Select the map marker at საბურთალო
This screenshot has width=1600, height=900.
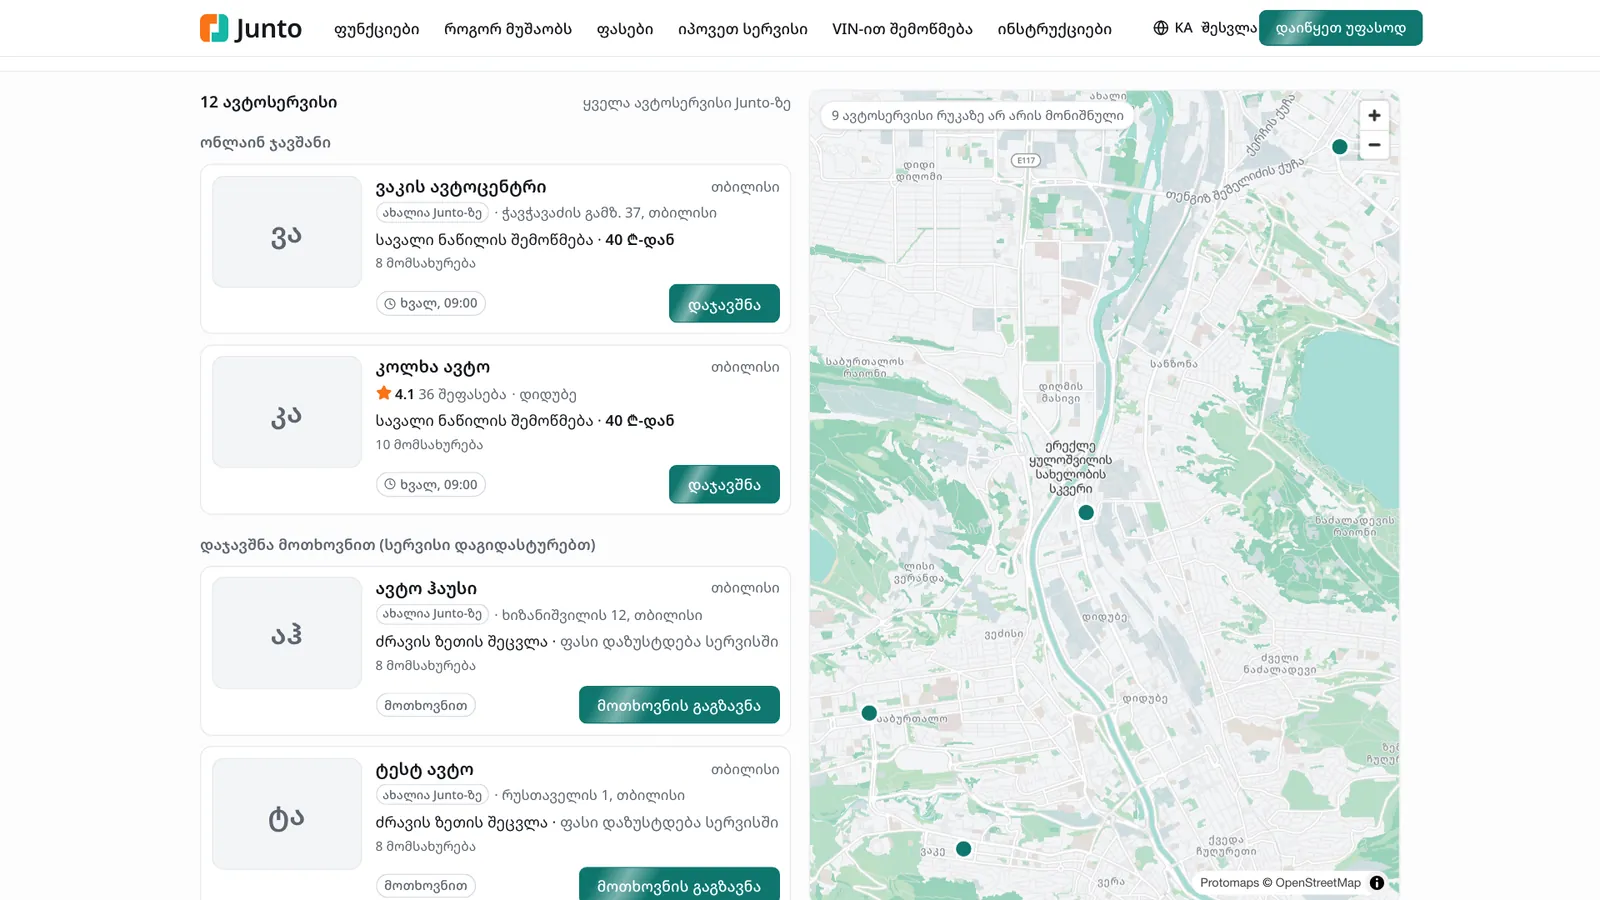click(869, 713)
